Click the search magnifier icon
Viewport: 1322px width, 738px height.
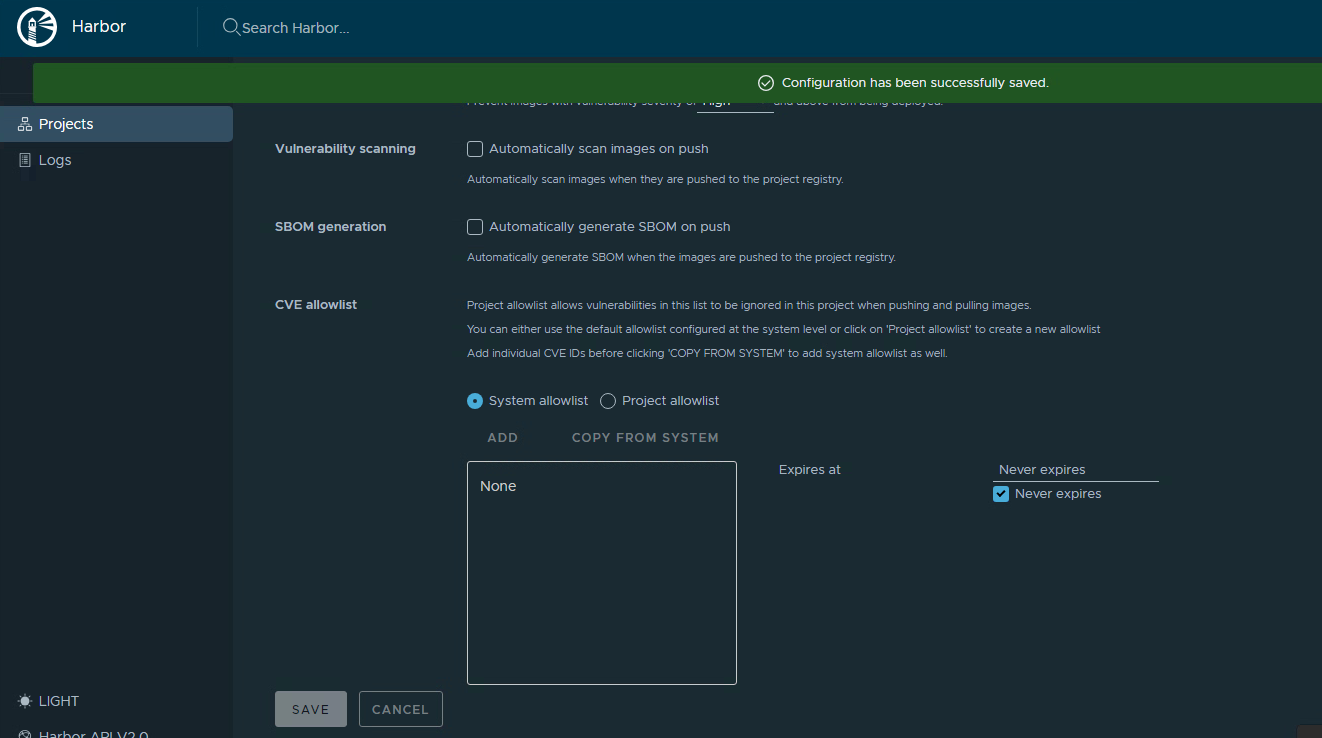click(231, 27)
